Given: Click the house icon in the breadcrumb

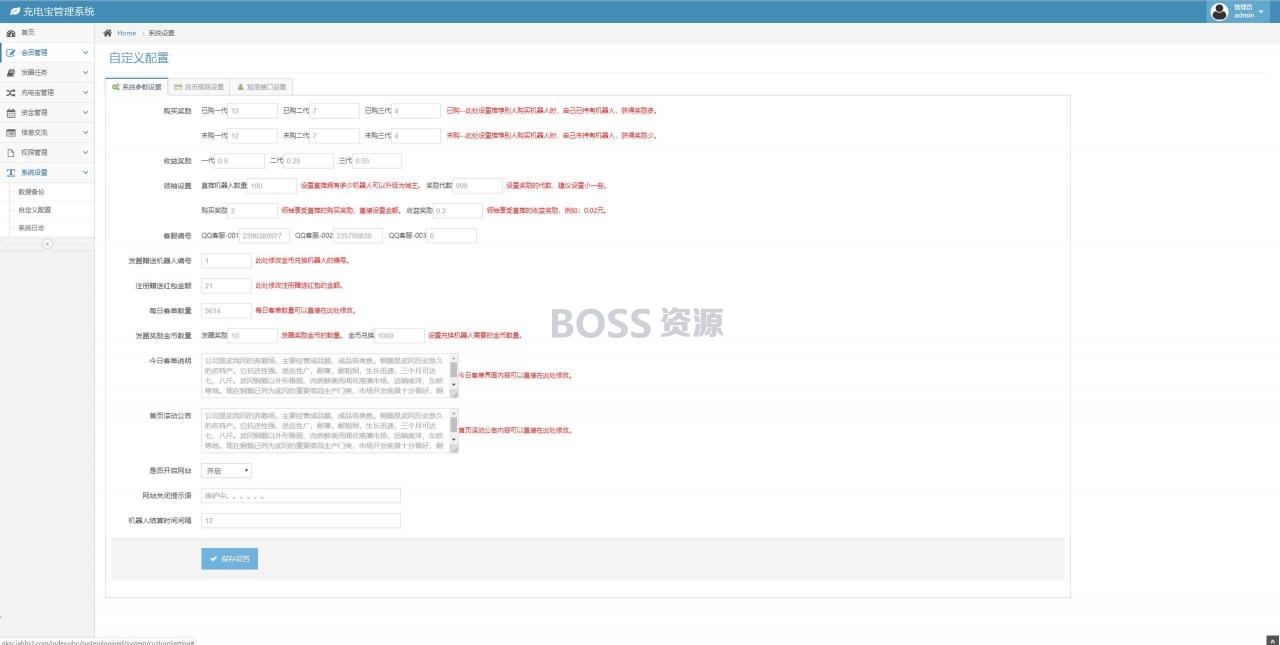Looking at the screenshot, I should click(108, 33).
